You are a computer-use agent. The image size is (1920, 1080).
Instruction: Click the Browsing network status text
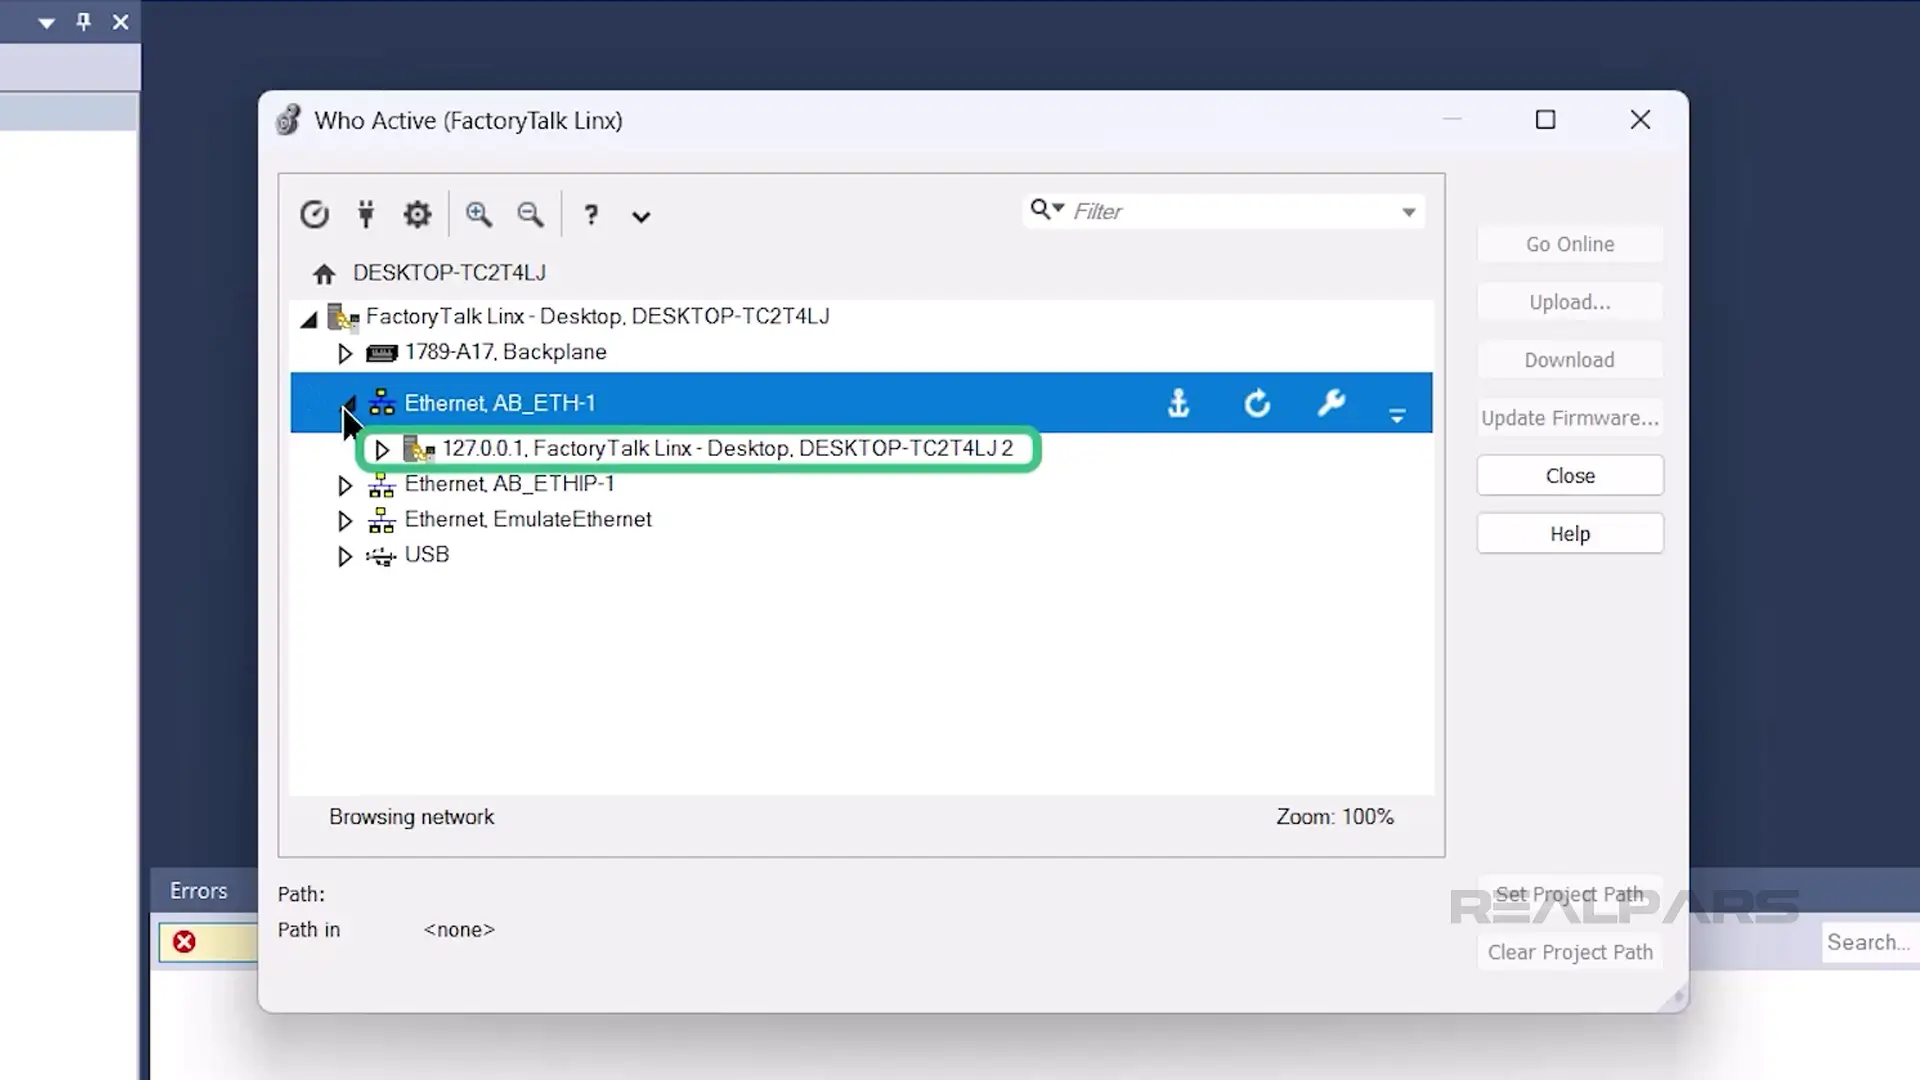tap(412, 817)
